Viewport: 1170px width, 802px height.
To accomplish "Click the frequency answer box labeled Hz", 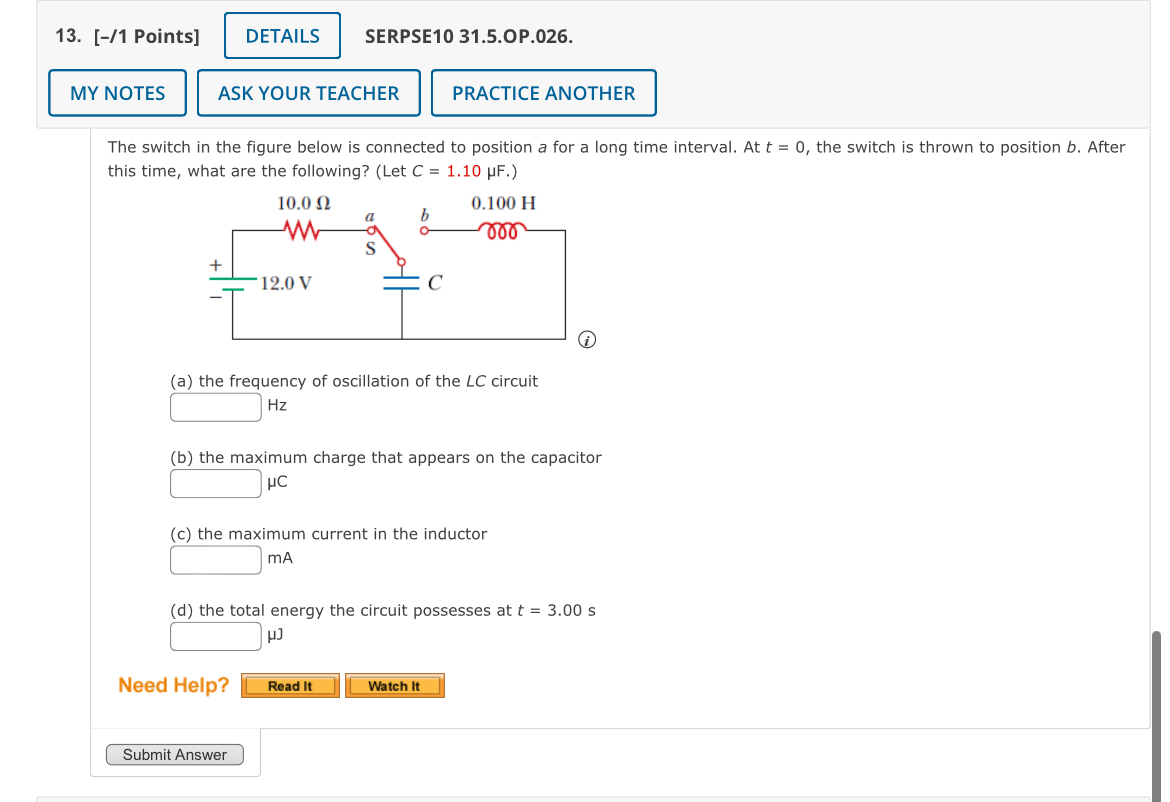I will click(215, 406).
